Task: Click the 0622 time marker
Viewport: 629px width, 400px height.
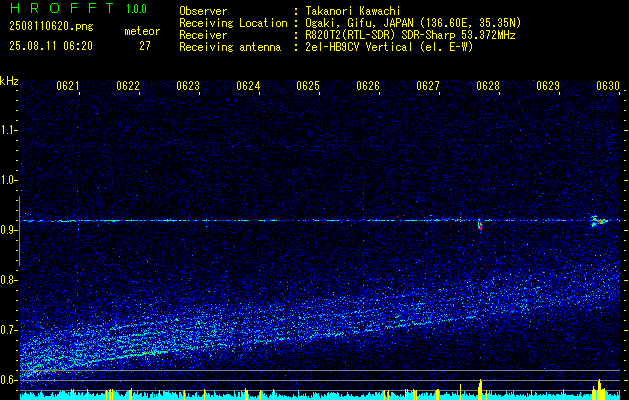Action: tap(128, 86)
